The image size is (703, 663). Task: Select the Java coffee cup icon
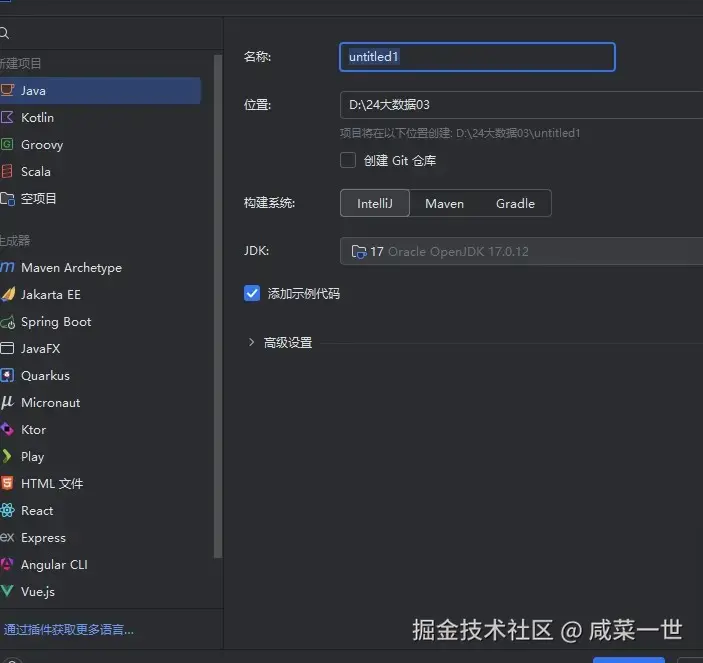pos(7,90)
